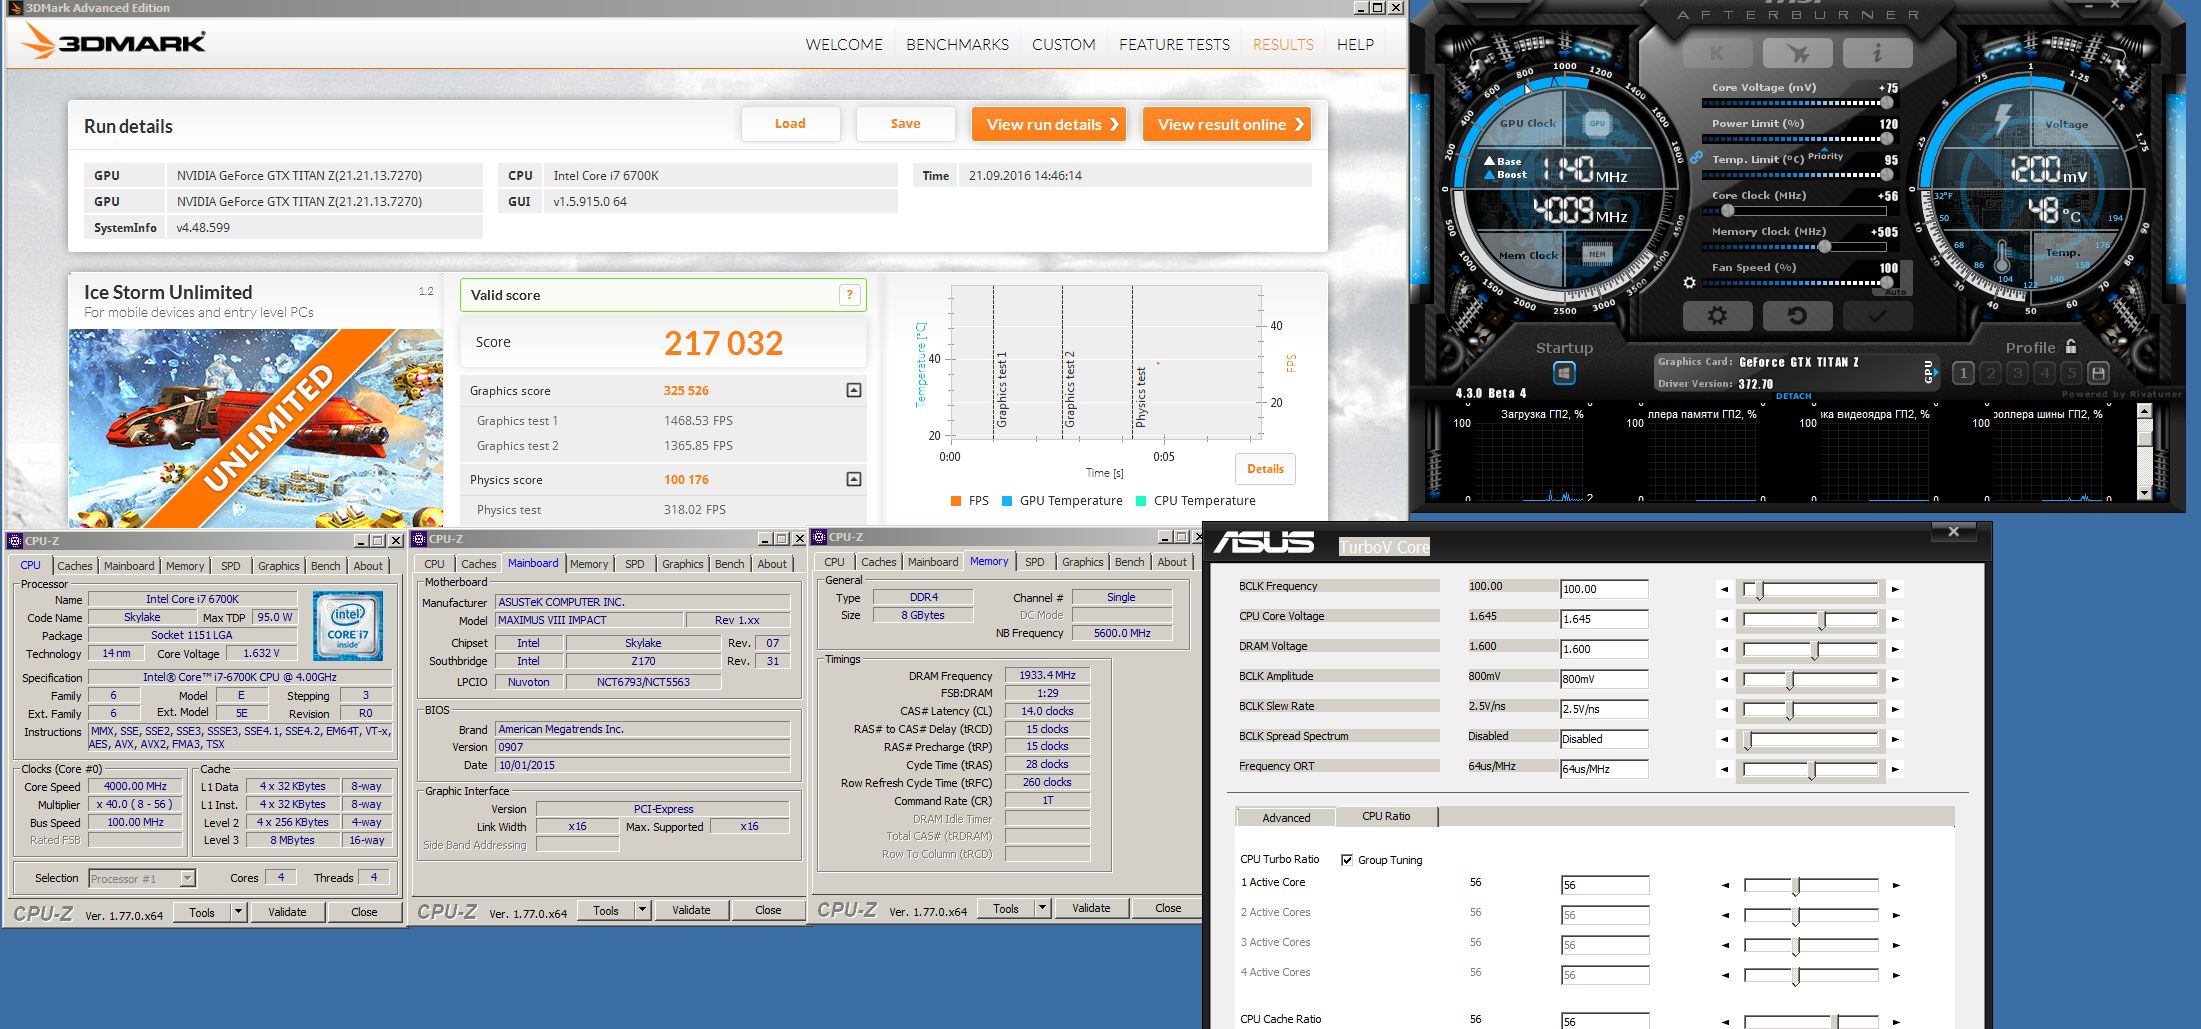Increase 1 Active Core ratio right arrow
The width and height of the screenshot is (2201, 1029).
[x=1896, y=885]
